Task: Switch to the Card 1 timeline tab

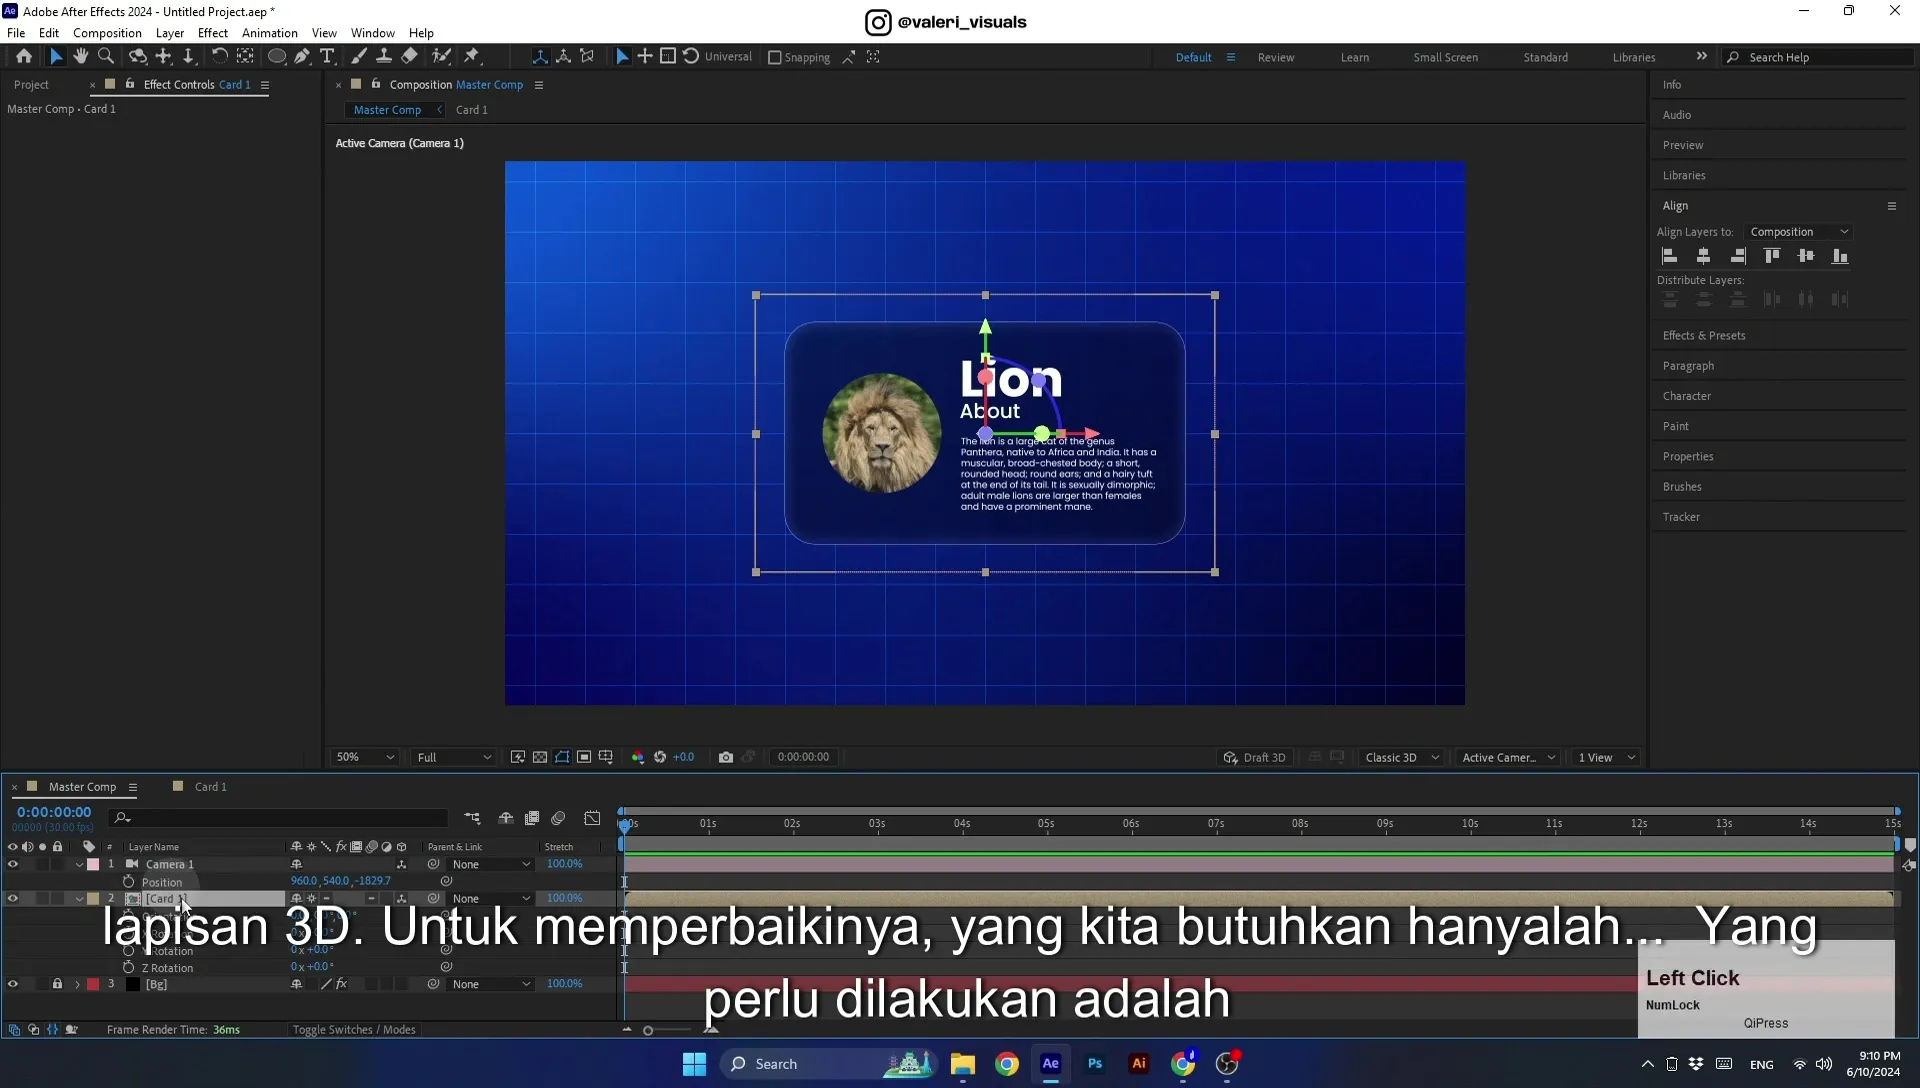Action: click(210, 787)
